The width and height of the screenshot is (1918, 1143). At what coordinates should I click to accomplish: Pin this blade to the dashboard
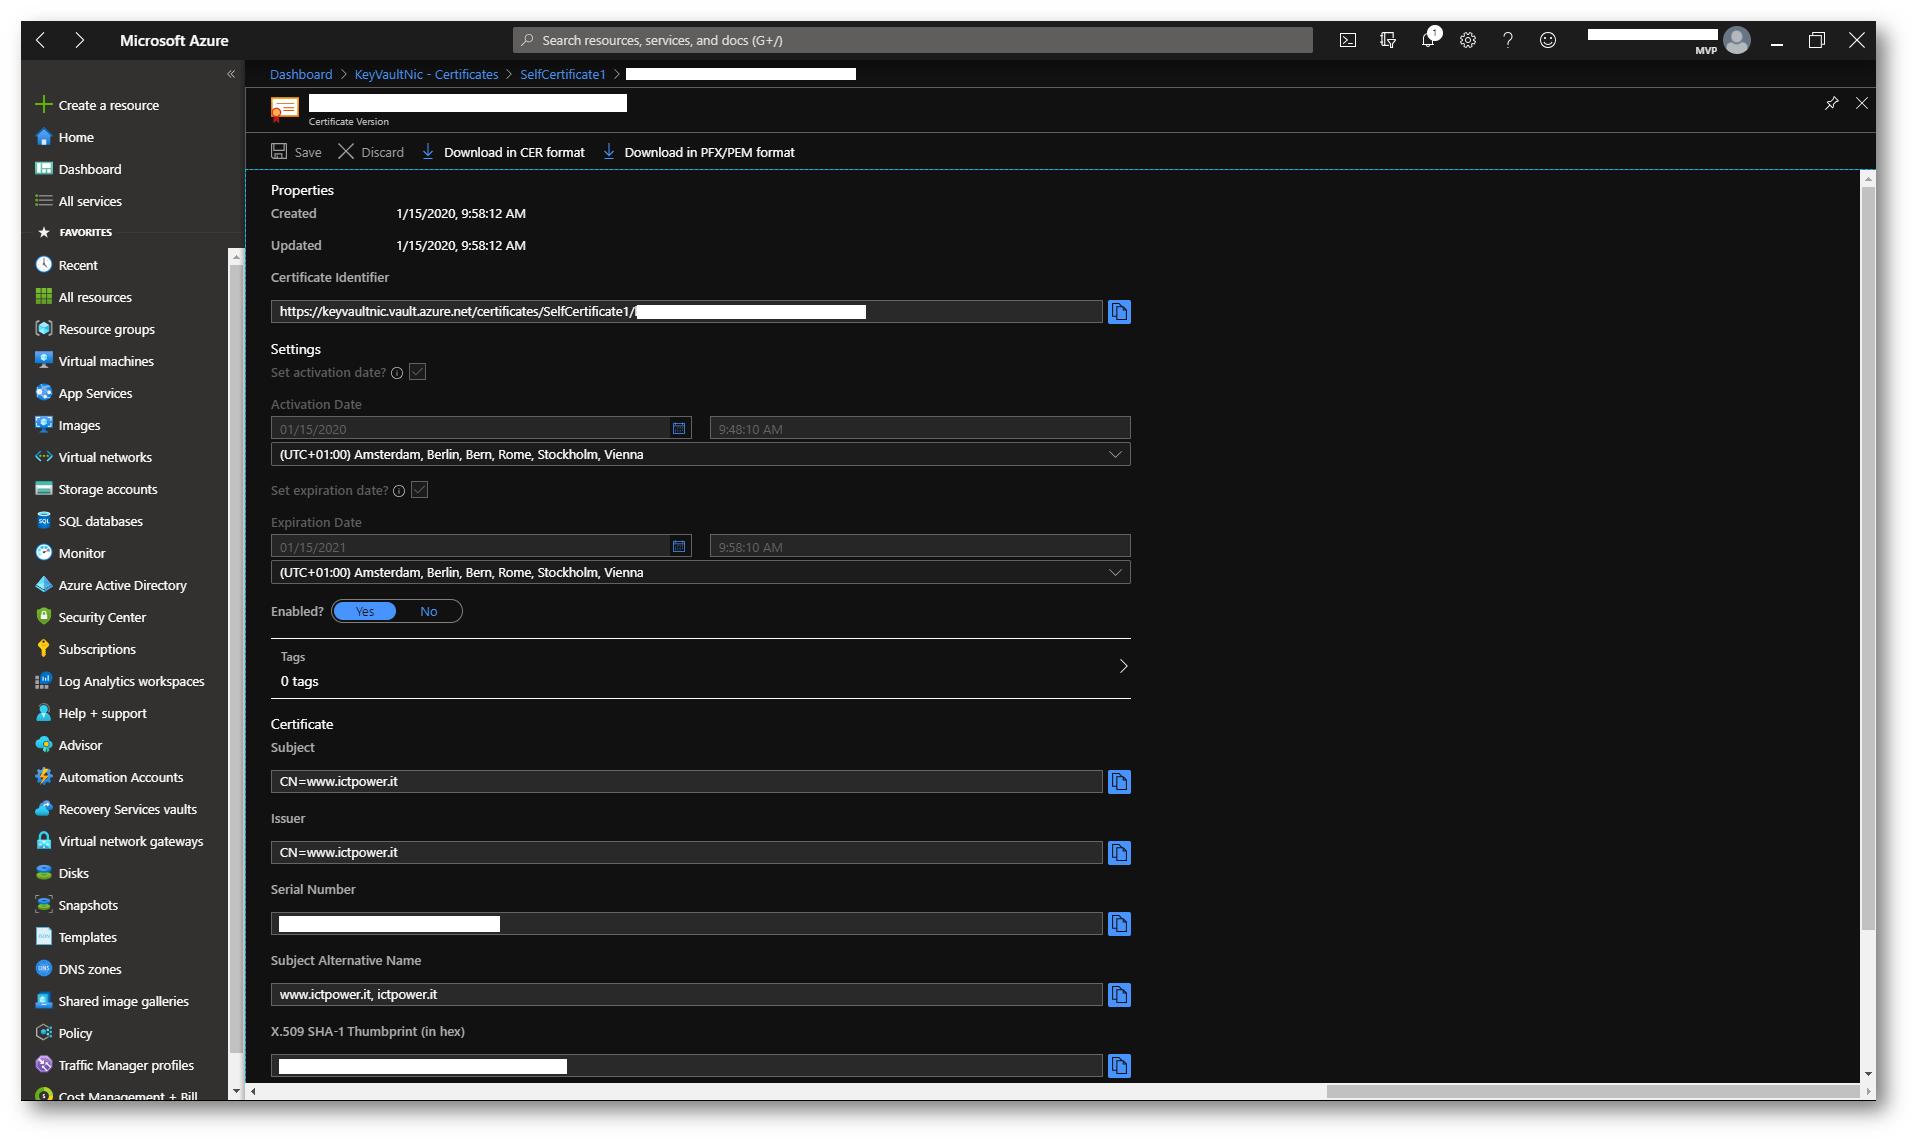click(x=1831, y=103)
